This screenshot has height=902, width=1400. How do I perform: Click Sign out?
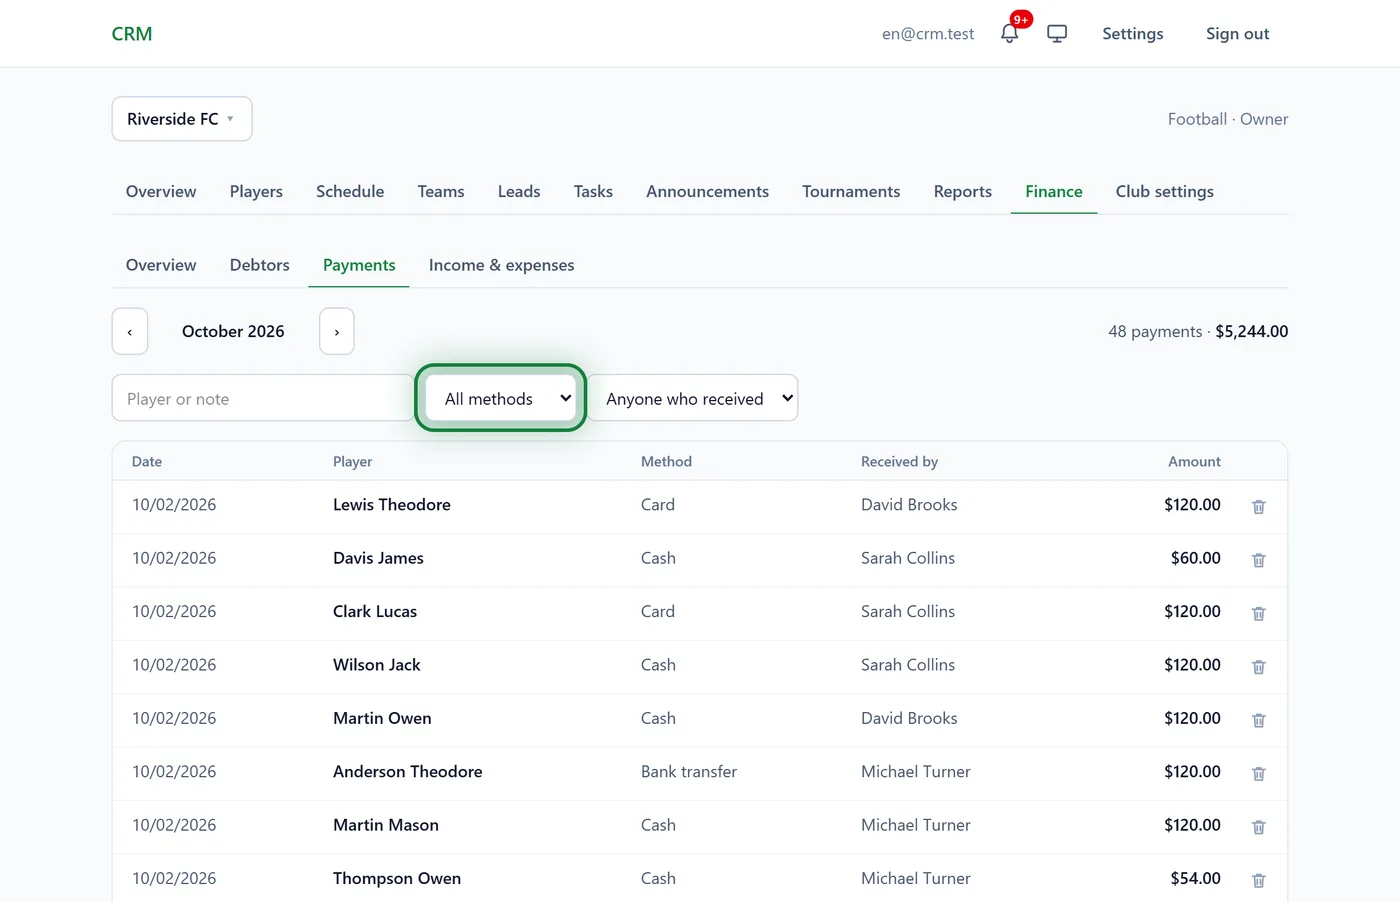[x=1238, y=33]
